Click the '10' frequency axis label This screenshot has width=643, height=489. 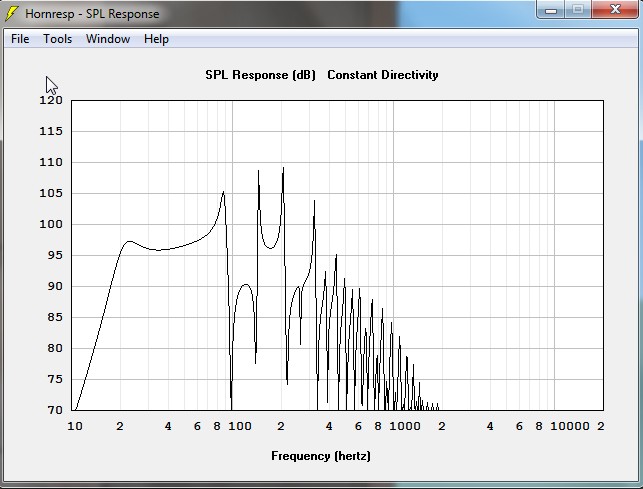[x=75, y=426]
